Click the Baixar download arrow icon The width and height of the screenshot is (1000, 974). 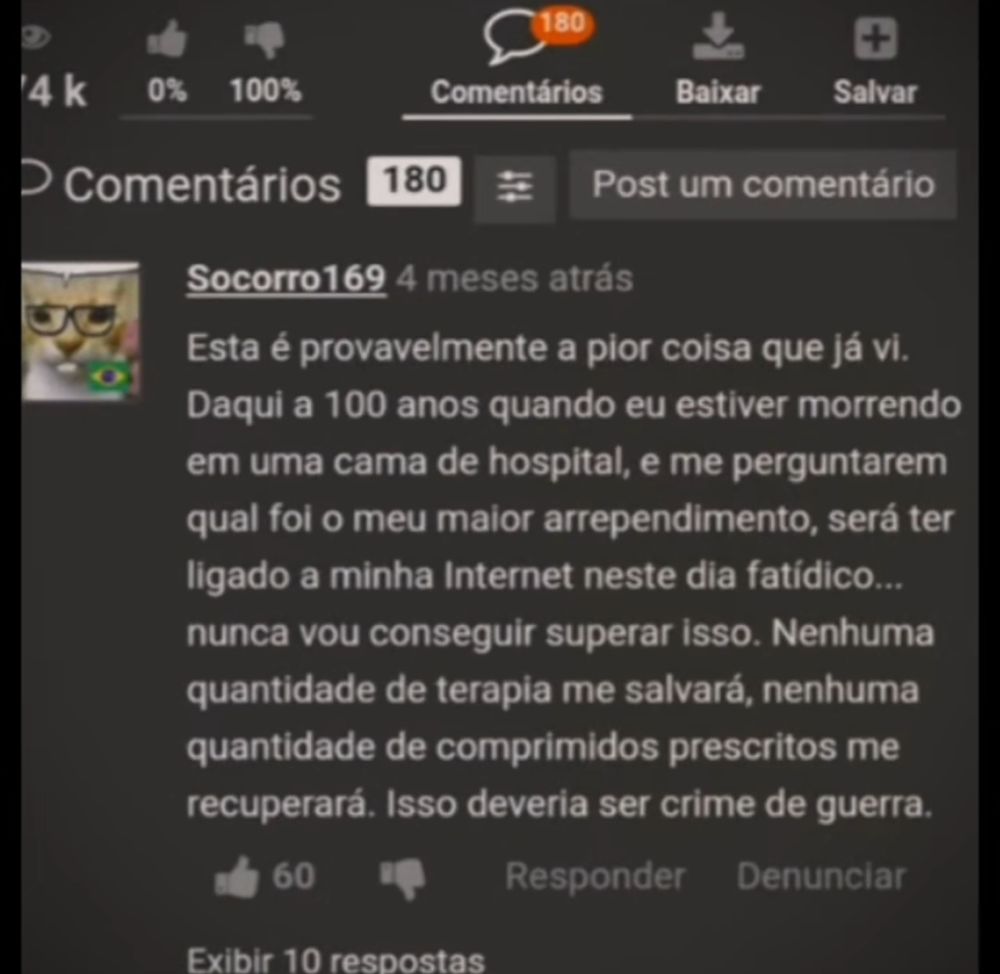pos(718,36)
